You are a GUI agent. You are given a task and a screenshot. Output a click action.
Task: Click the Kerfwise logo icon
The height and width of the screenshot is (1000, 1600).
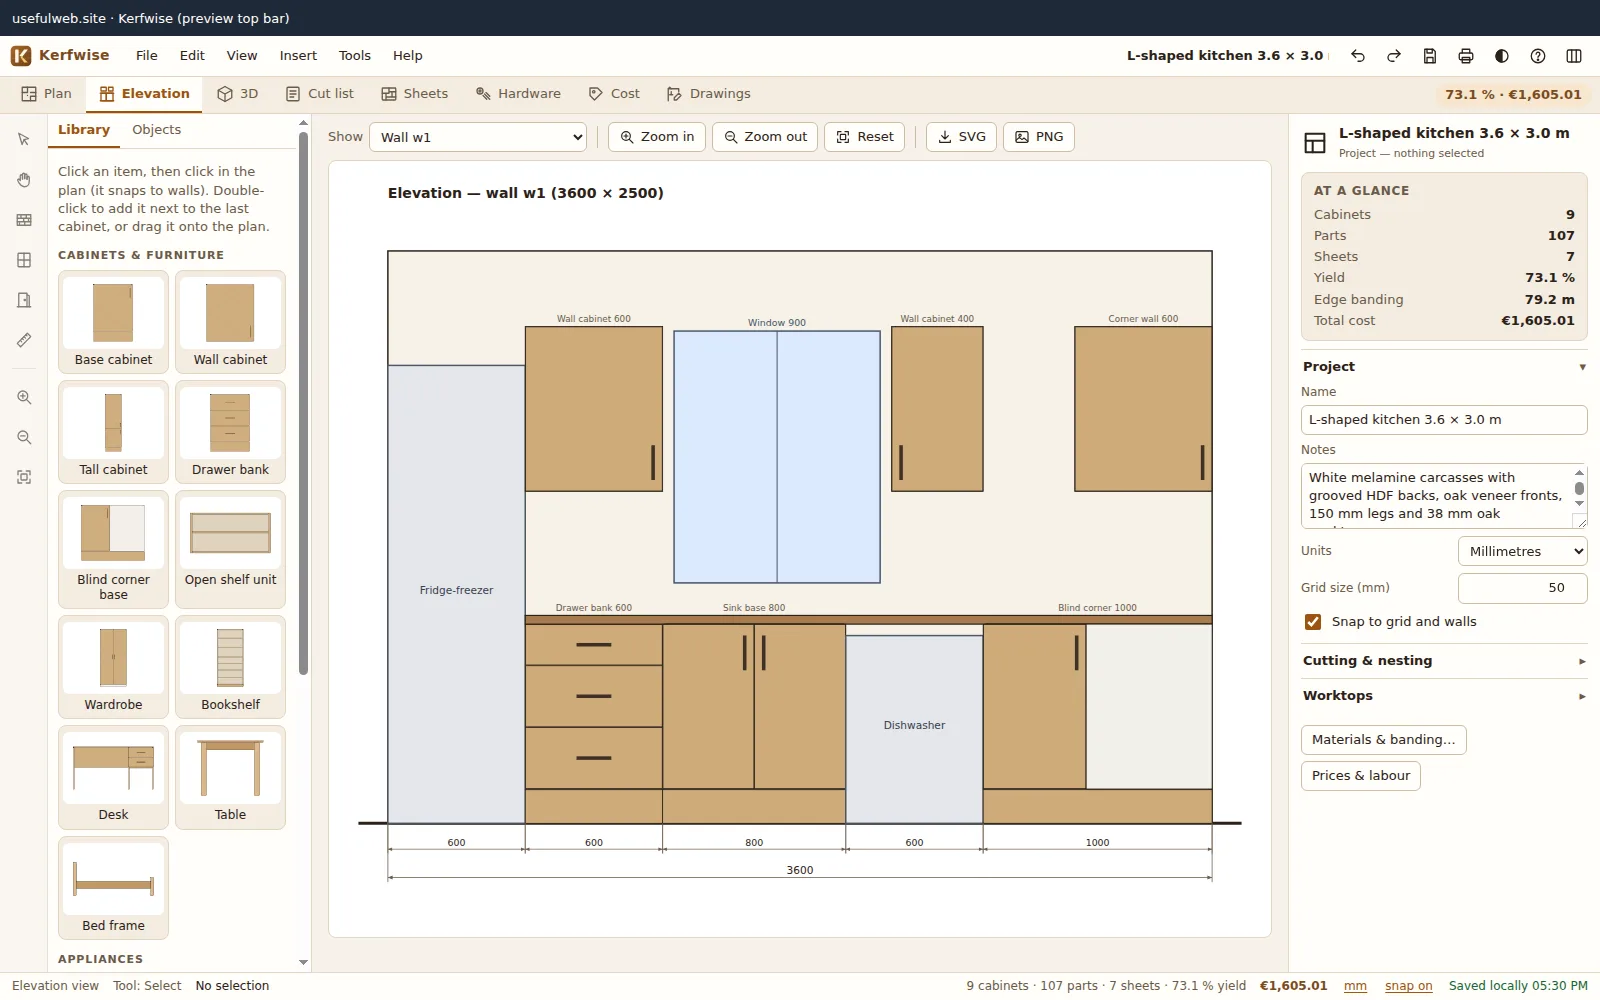point(21,56)
